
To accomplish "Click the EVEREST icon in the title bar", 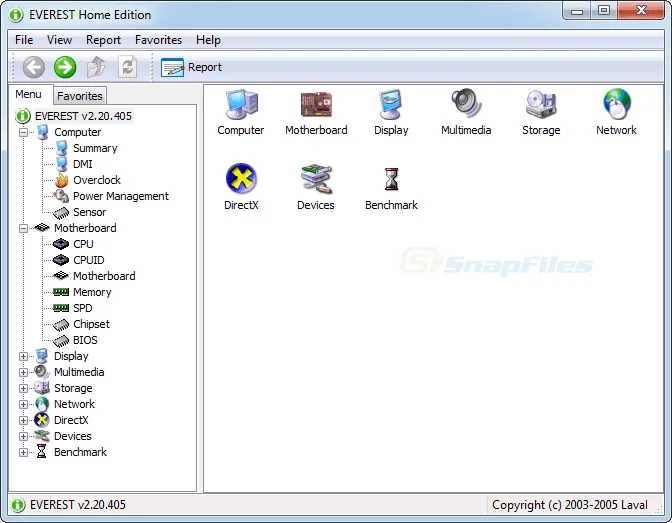I will tap(16, 15).
